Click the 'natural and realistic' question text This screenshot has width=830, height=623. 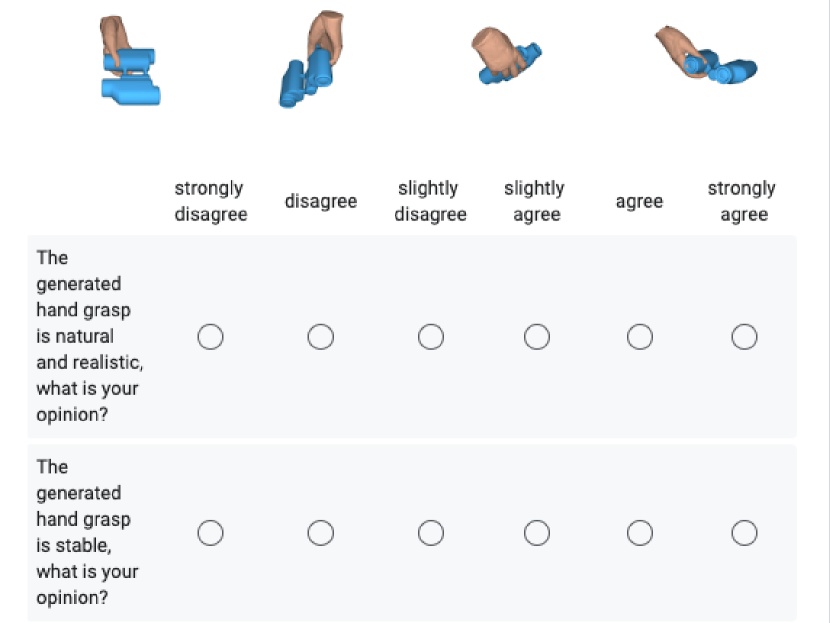pyautogui.click(x=89, y=336)
